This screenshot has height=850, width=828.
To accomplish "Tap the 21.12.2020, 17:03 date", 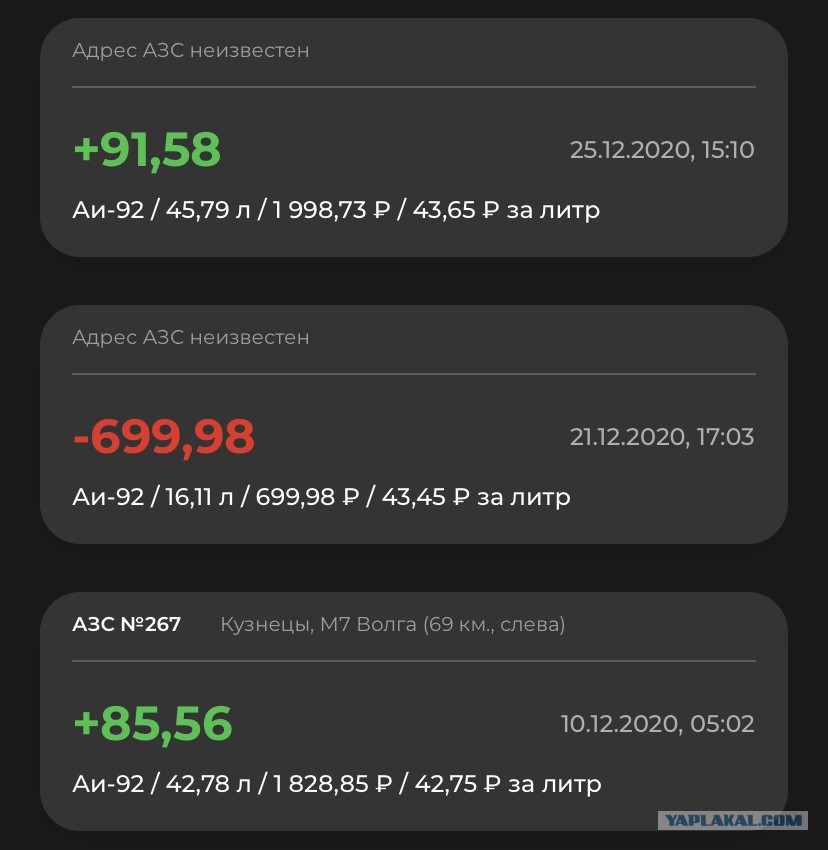I will click(662, 437).
